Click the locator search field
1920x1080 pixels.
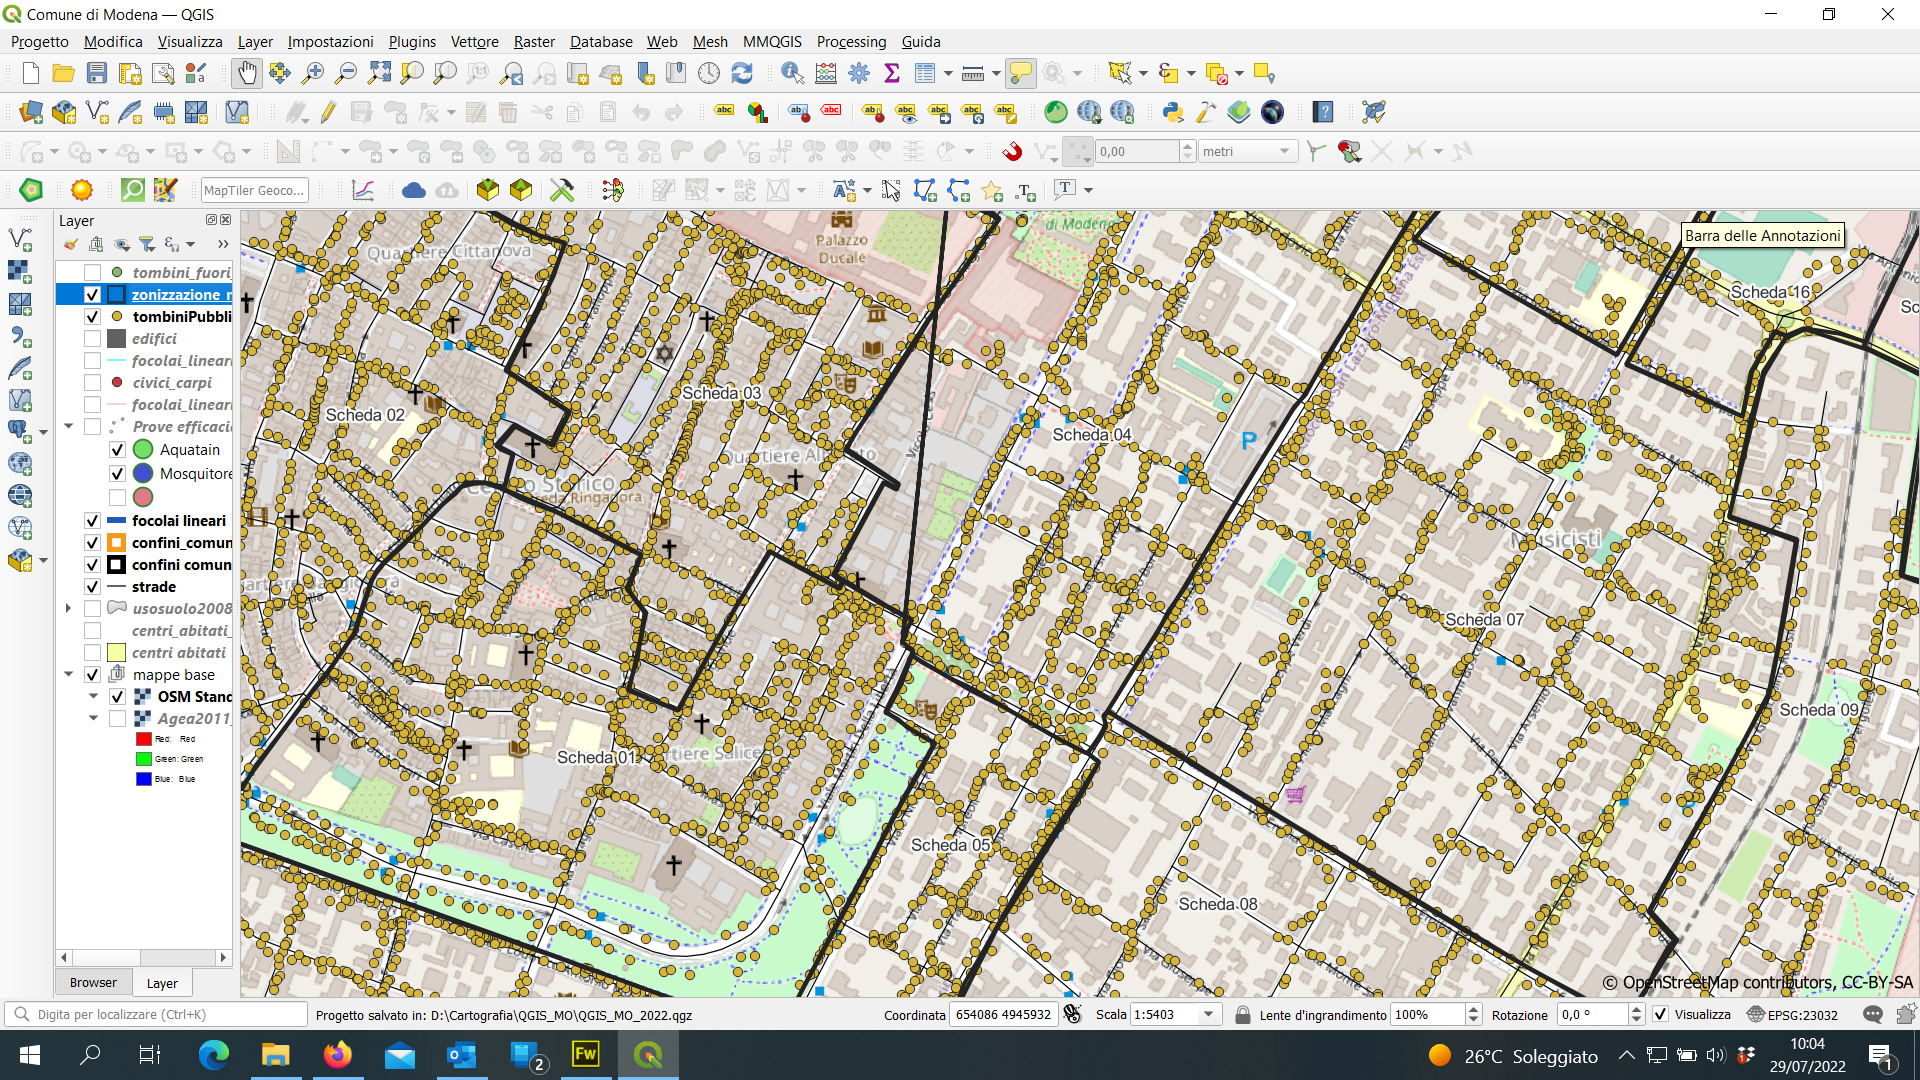(157, 1014)
